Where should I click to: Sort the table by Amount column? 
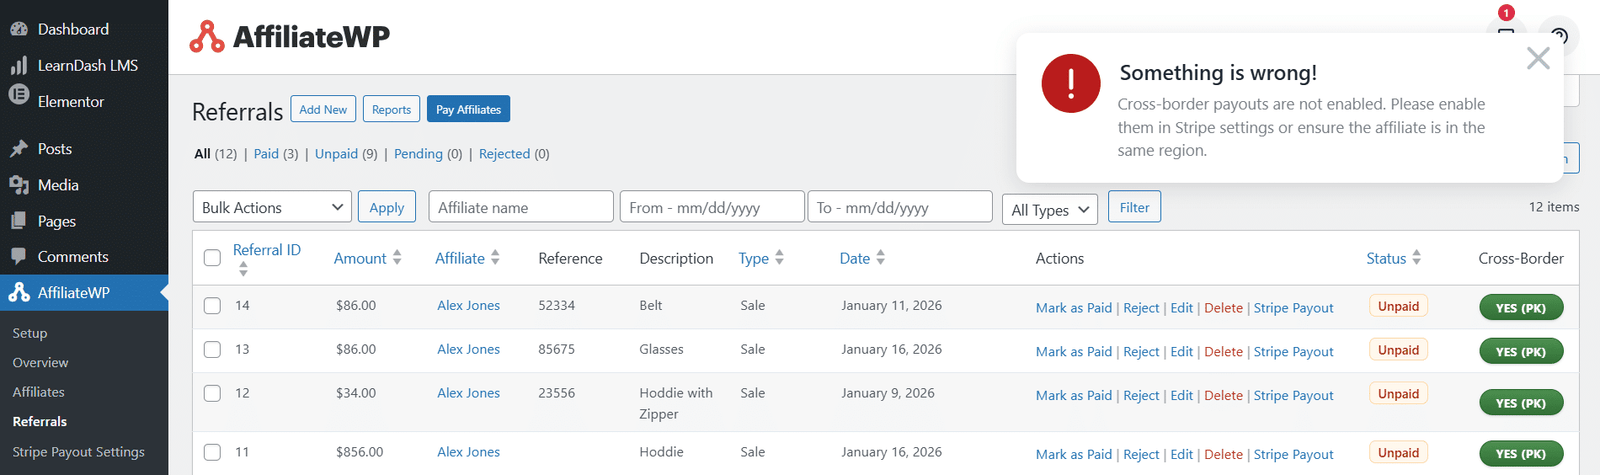click(x=367, y=258)
